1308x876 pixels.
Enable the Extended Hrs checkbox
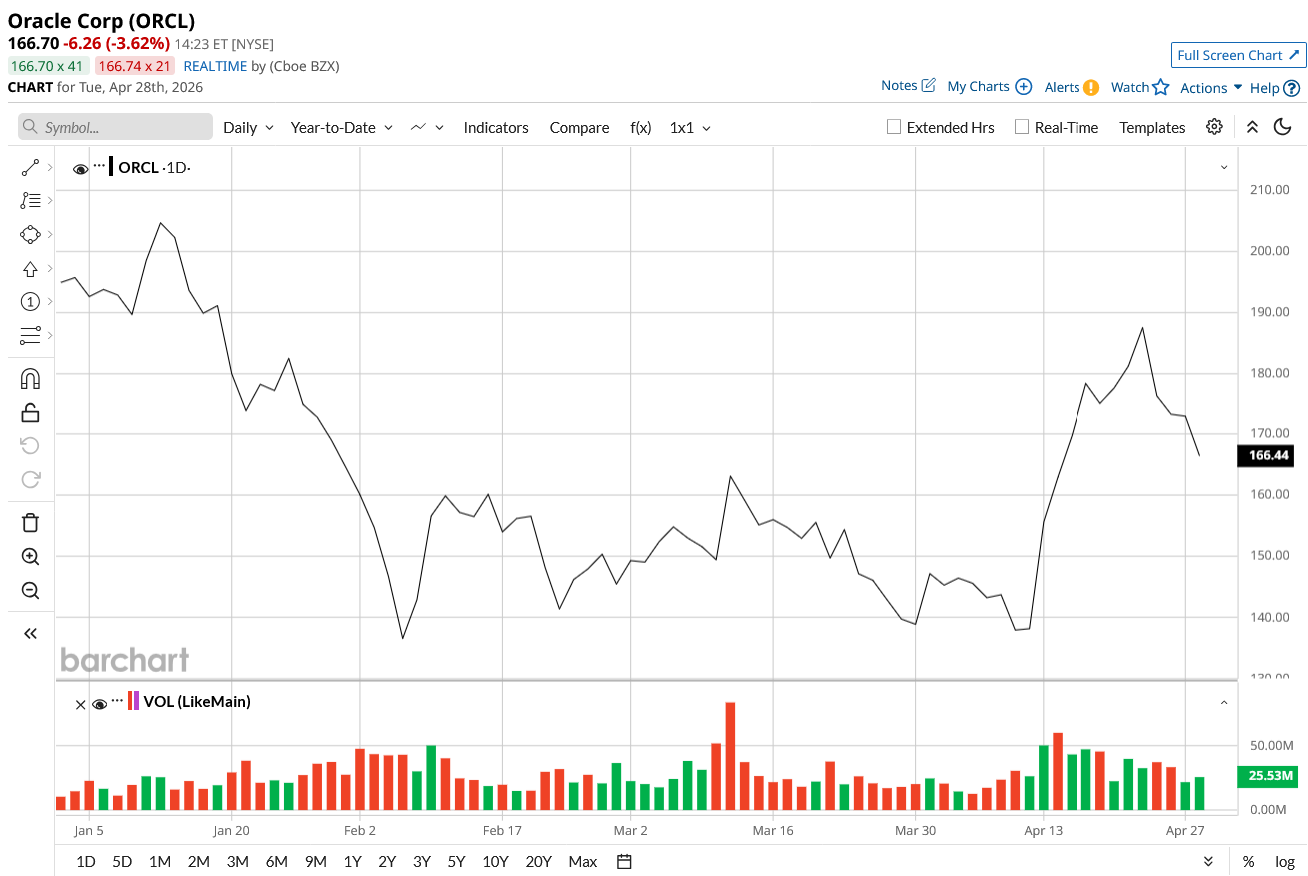895,127
